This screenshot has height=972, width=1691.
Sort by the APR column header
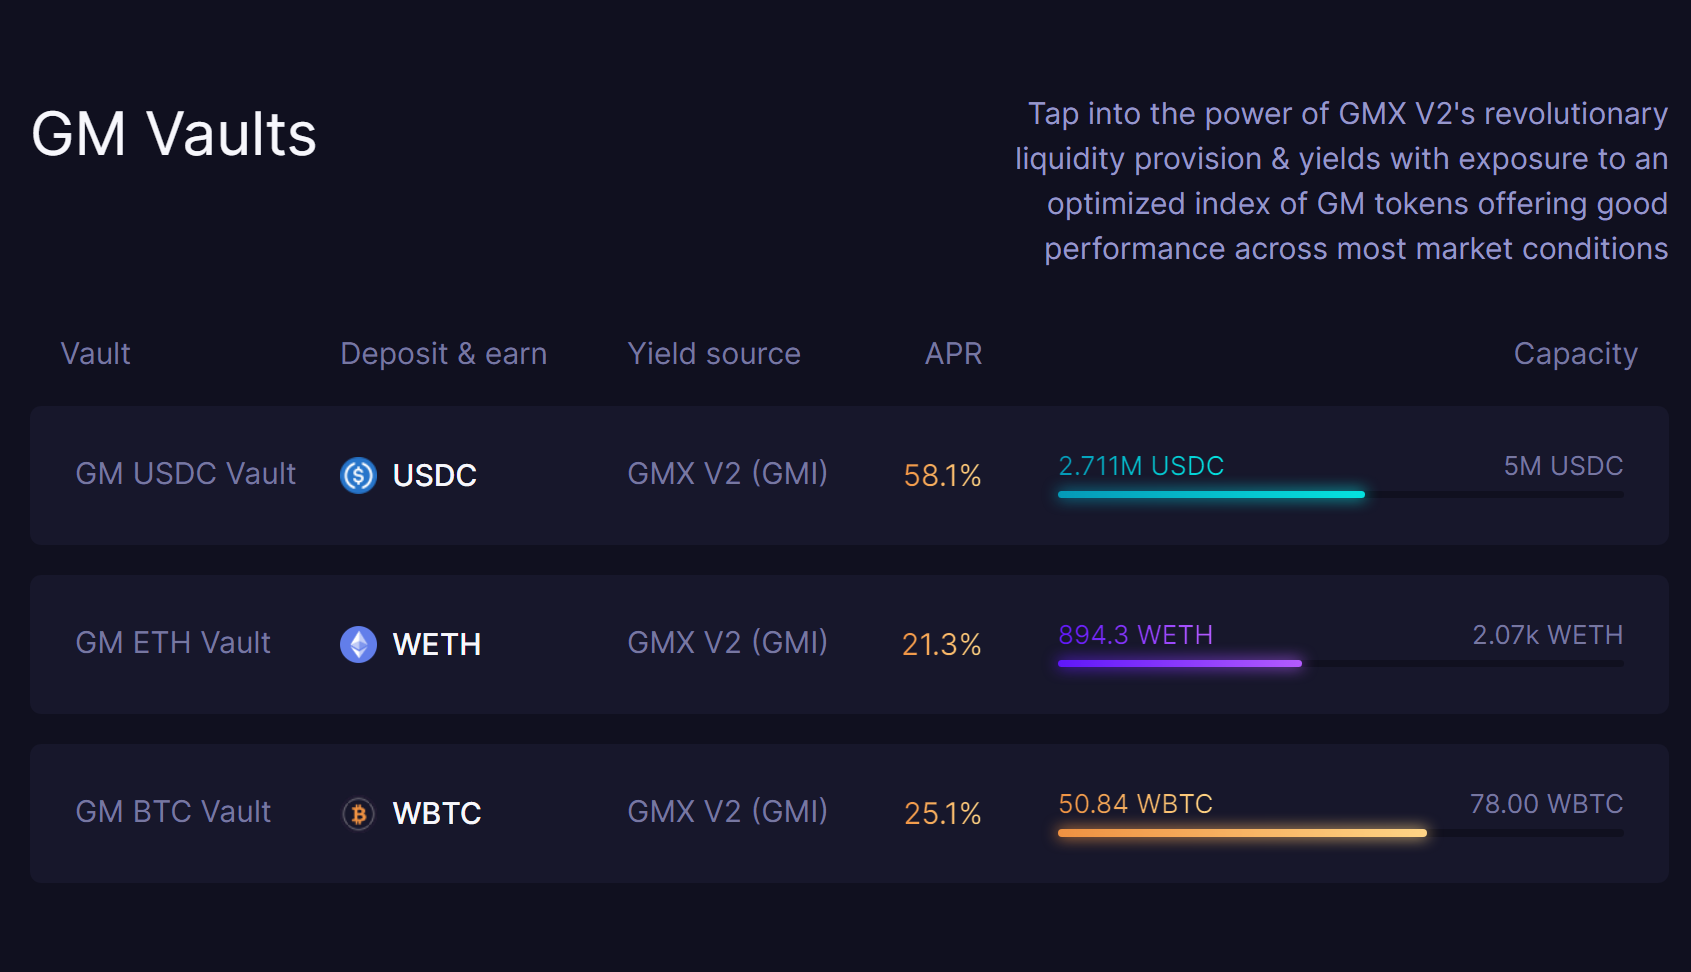[x=953, y=354]
